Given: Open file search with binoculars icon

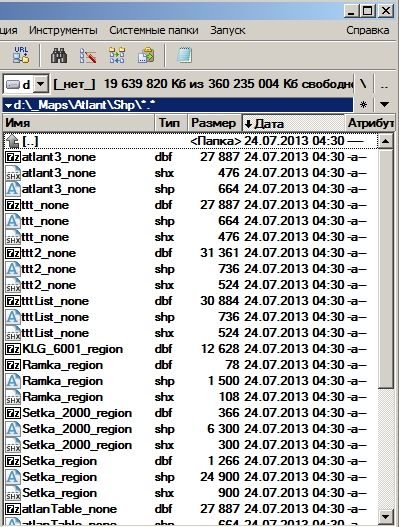Looking at the screenshot, I should 58,55.
